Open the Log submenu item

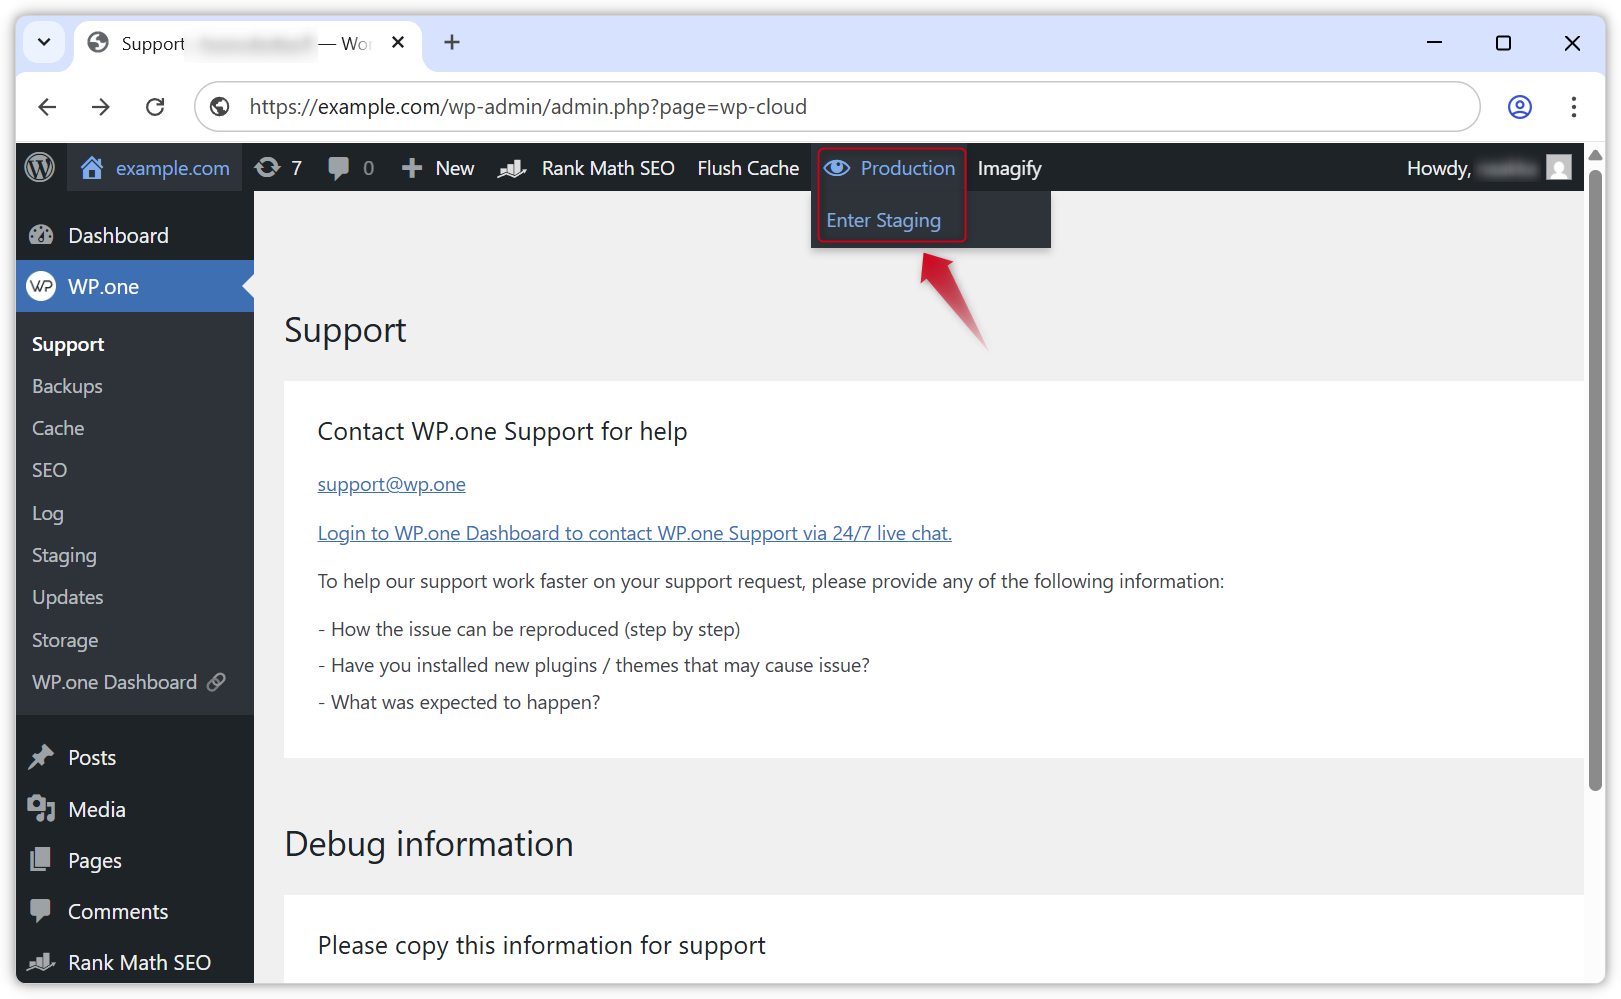pos(47,513)
